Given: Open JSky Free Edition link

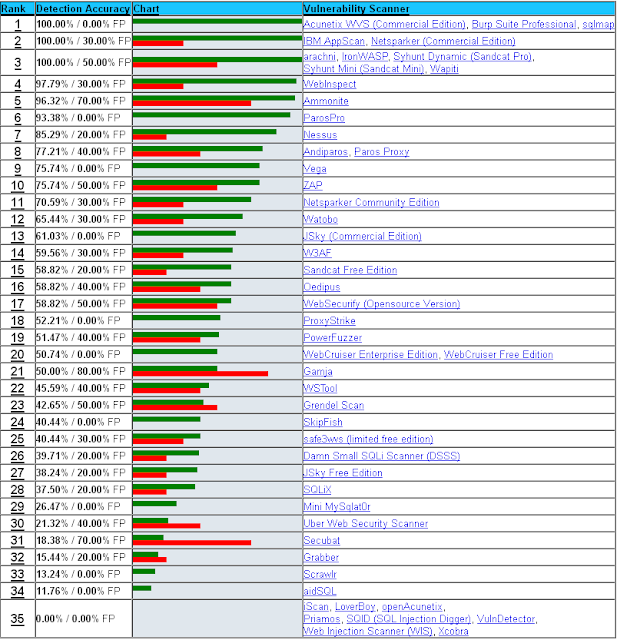Looking at the screenshot, I should click(343, 473).
